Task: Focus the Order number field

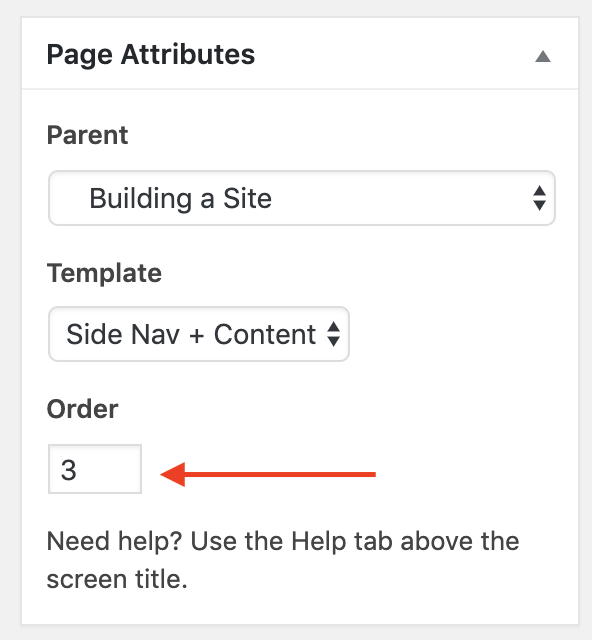Action: pyautogui.click(x=95, y=469)
